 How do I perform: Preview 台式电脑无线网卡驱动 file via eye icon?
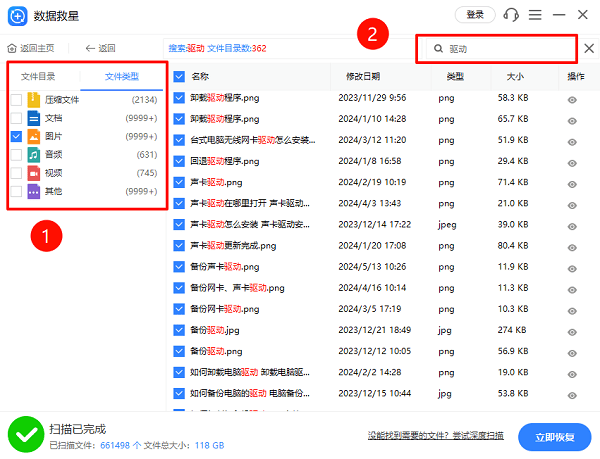(x=572, y=142)
